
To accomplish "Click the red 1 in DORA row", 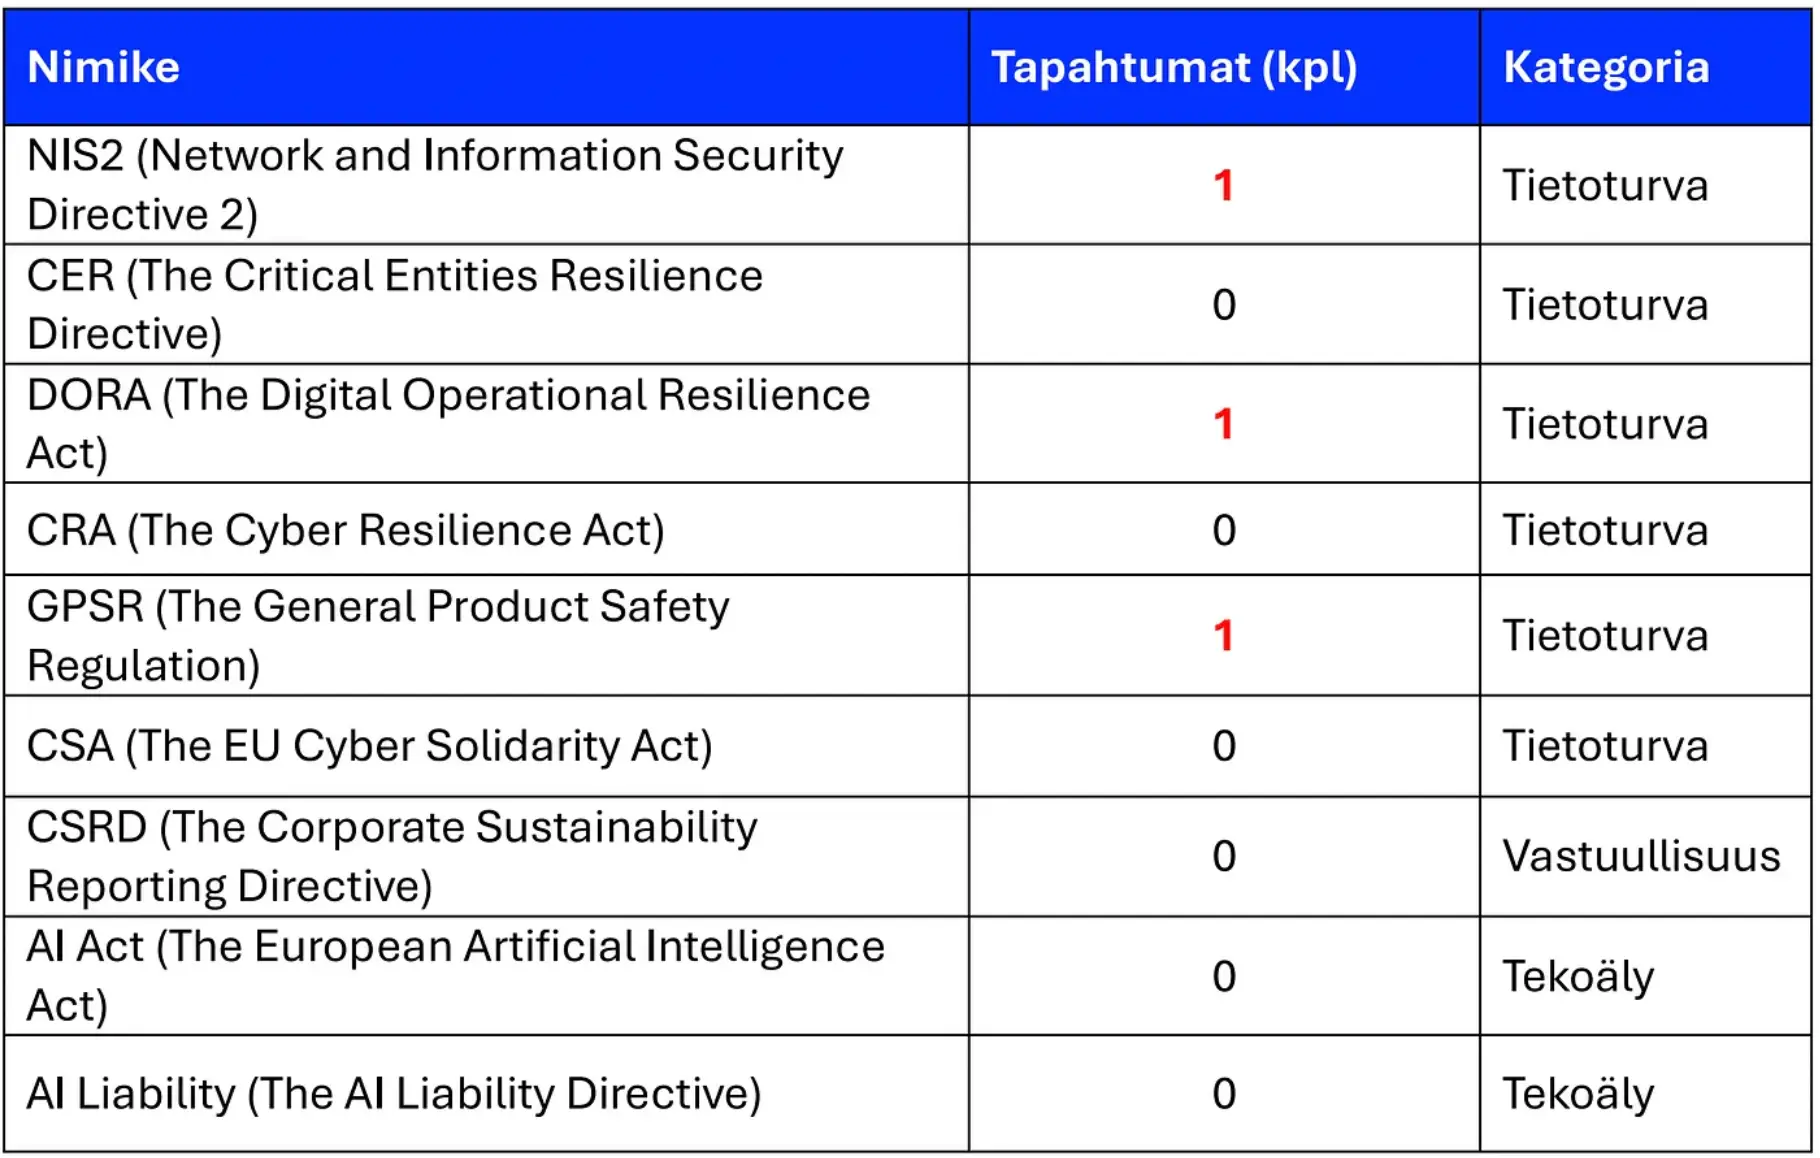I will [1223, 424].
